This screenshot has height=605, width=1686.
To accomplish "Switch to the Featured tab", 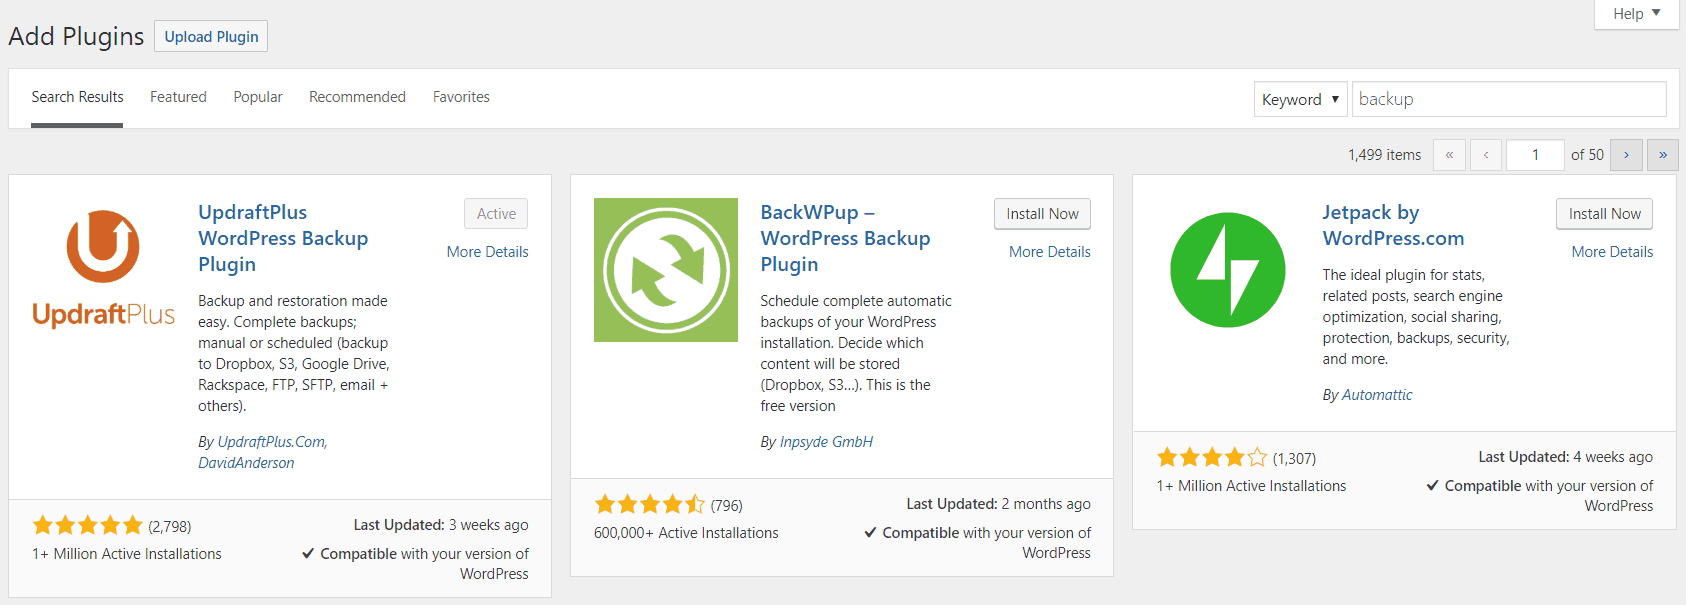I will (x=178, y=97).
